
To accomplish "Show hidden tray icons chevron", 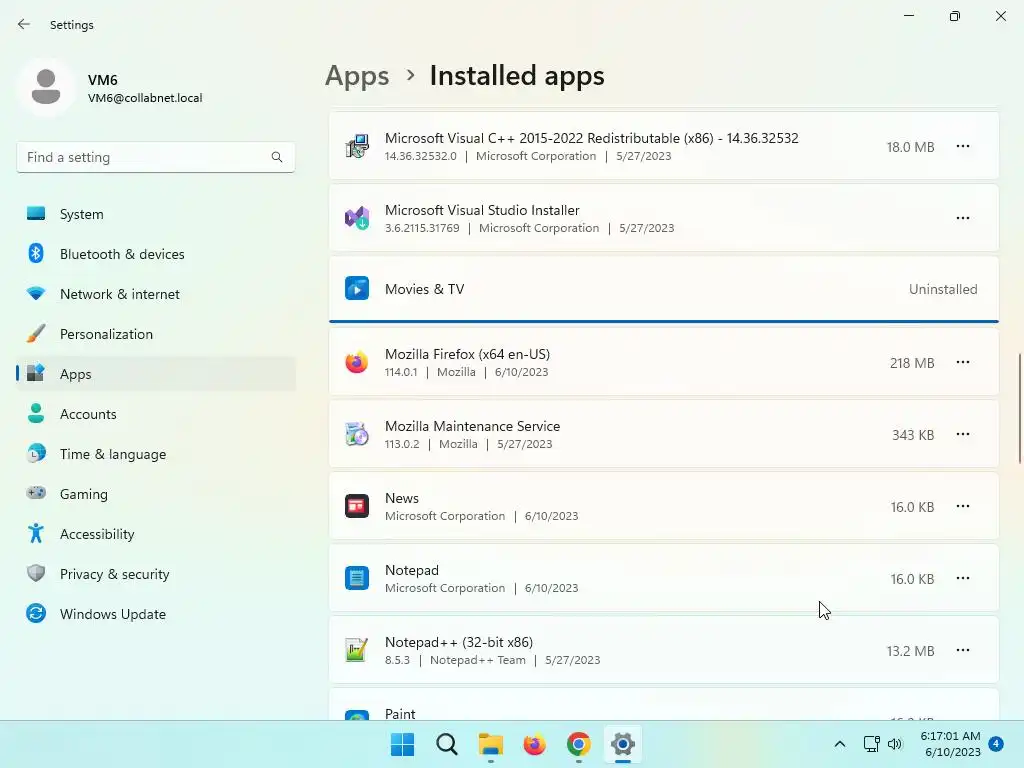I will tap(840, 744).
